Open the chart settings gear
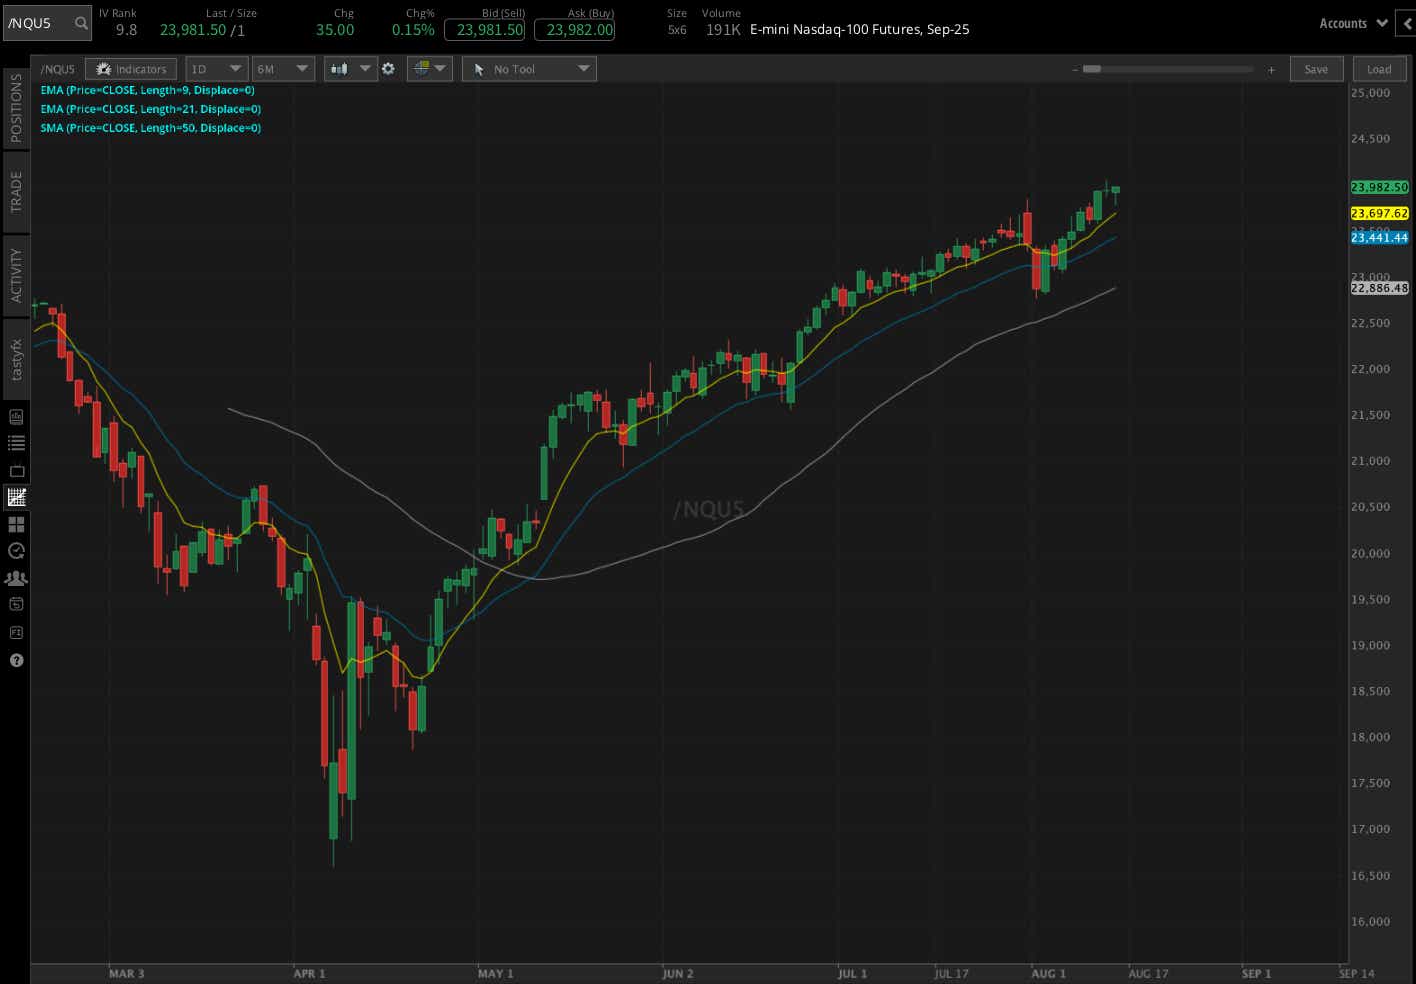The width and height of the screenshot is (1416, 984). click(389, 69)
